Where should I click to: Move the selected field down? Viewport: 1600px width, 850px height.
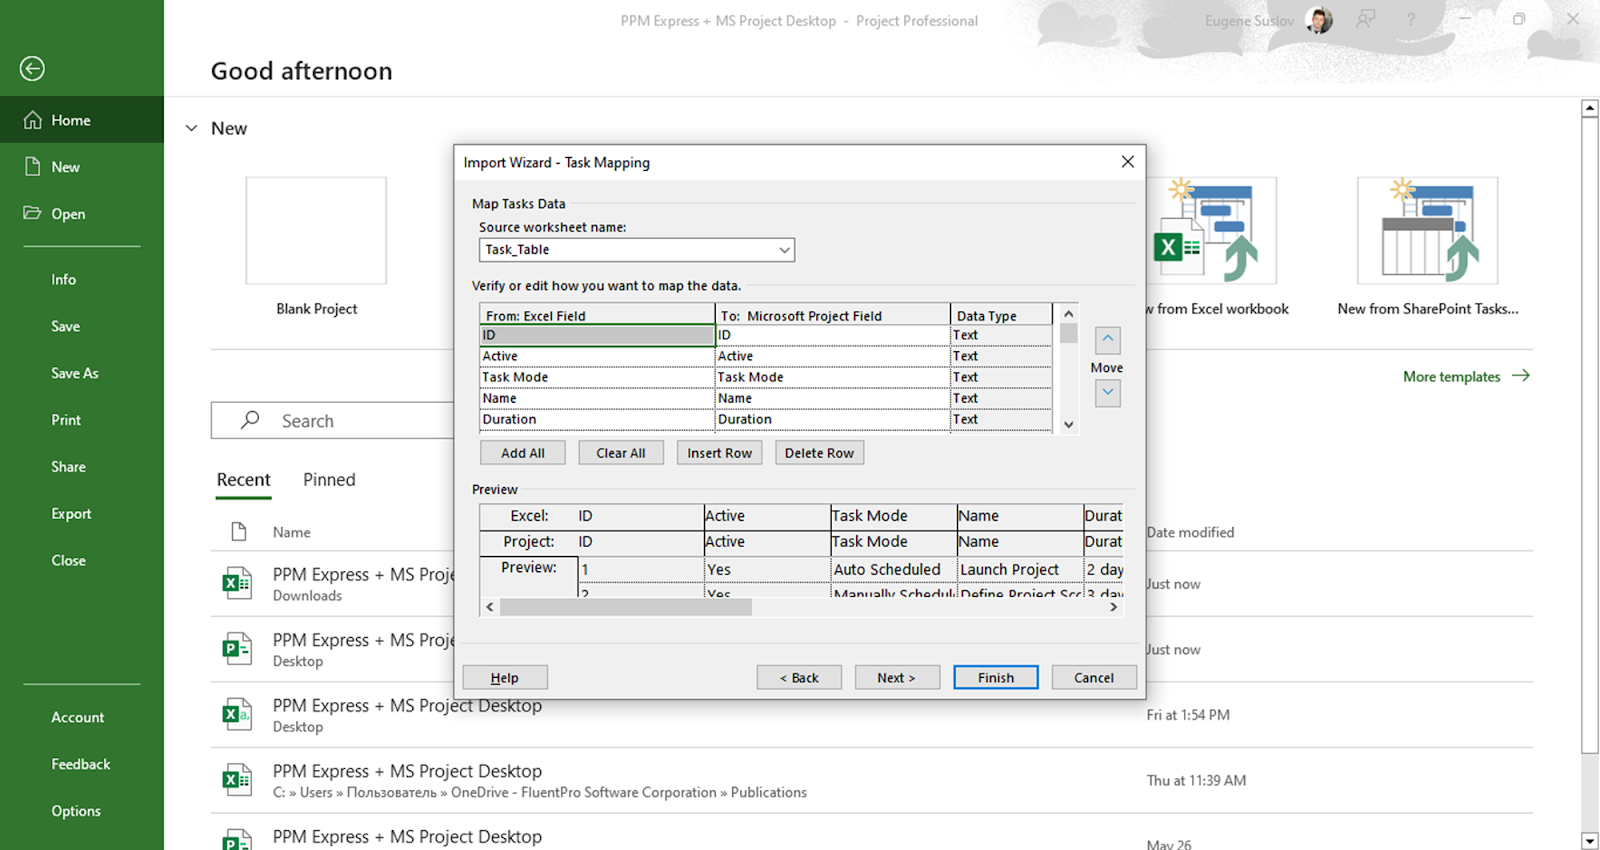(1107, 393)
